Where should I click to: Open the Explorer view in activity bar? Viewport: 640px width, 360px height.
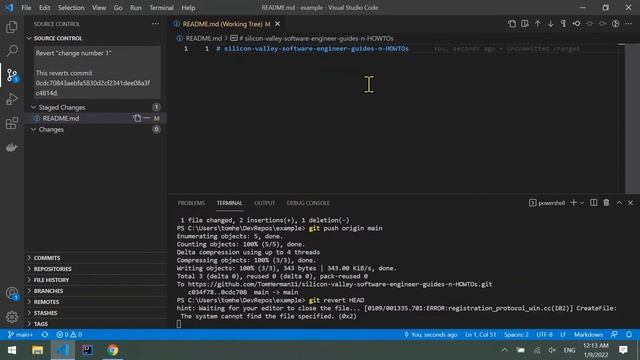(12, 27)
